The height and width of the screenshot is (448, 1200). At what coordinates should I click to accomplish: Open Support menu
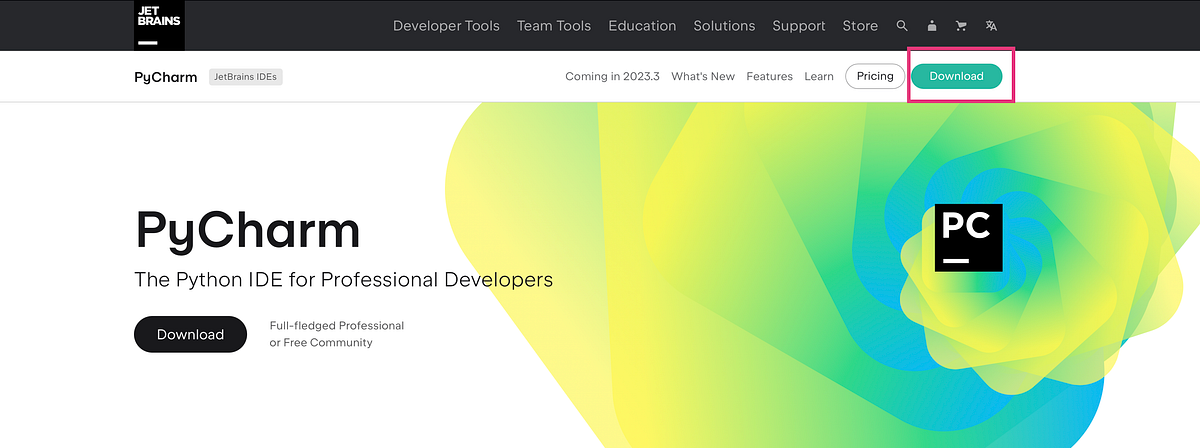coord(799,26)
